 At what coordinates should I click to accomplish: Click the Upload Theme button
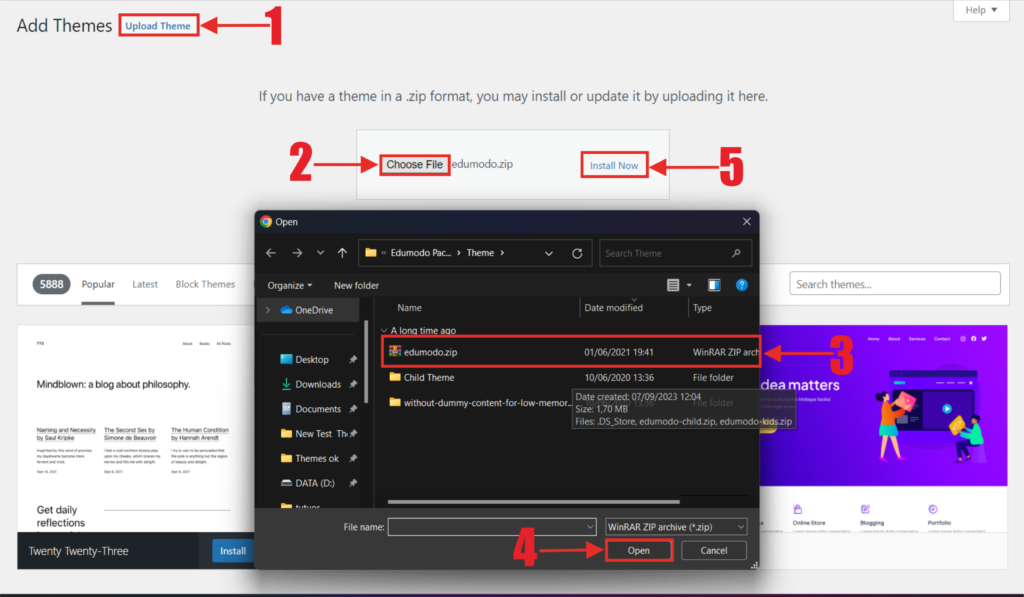point(158,26)
